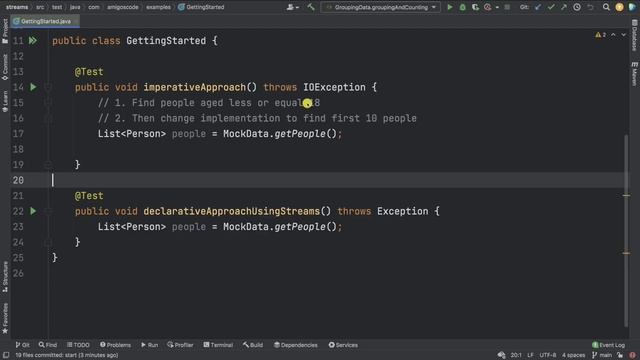Click amigoscode breadcrumb in navigation bar

click(x=123, y=7)
